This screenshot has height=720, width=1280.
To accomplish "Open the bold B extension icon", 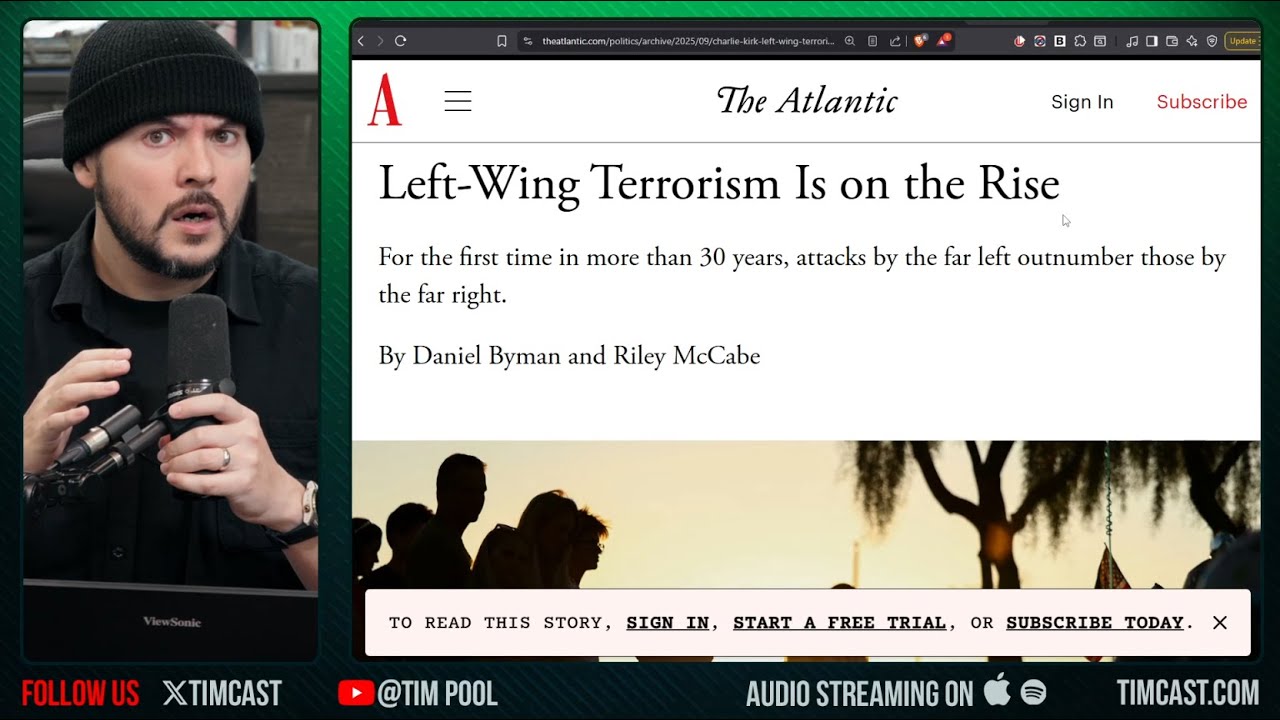I will [x=1060, y=41].
